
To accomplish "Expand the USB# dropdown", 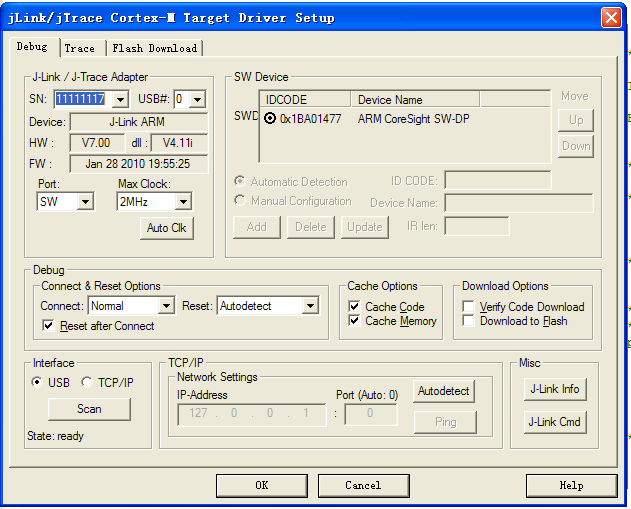I will (x=197, y=99).
